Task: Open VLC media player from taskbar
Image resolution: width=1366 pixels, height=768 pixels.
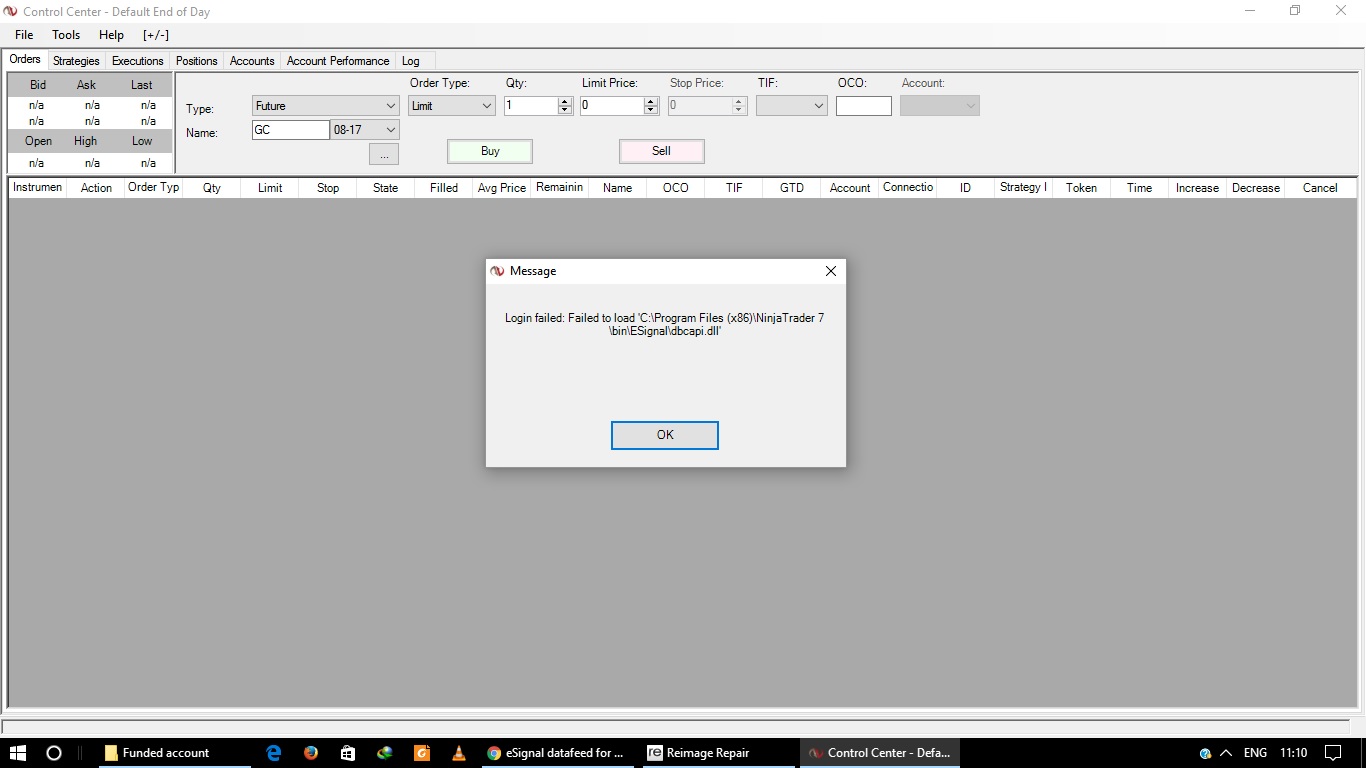Action: click(x=459, y=753)
